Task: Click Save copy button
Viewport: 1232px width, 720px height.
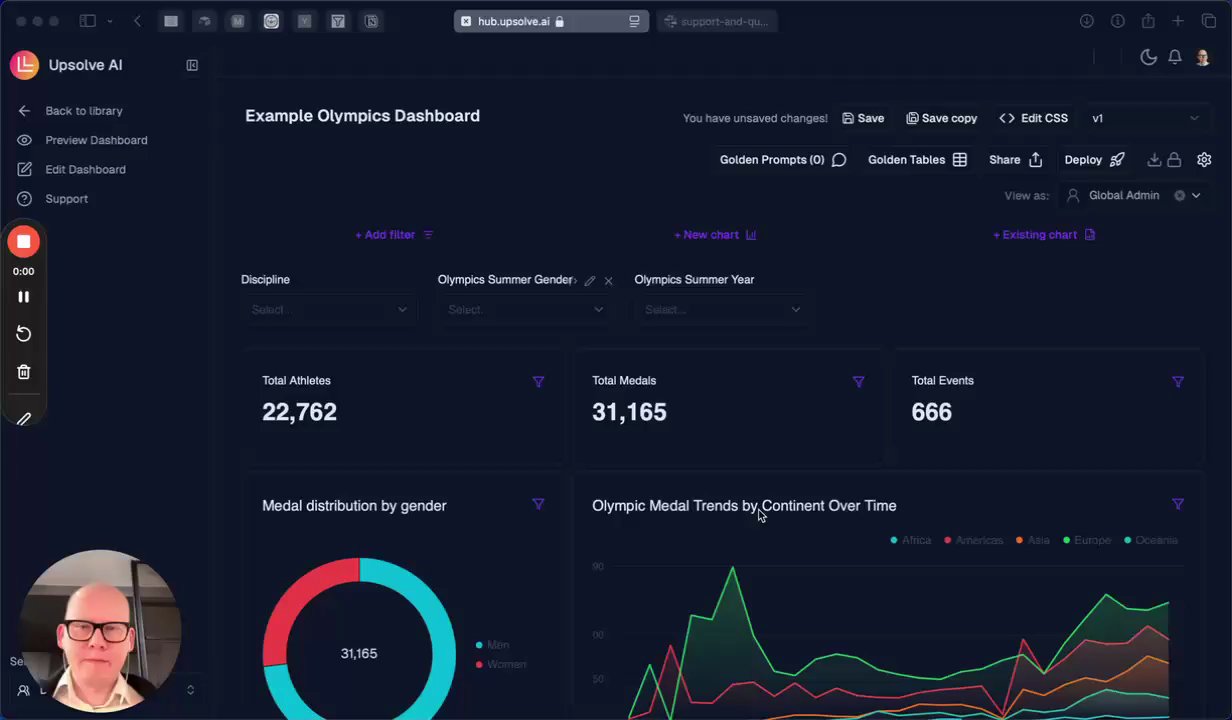Action: (942, 118)
